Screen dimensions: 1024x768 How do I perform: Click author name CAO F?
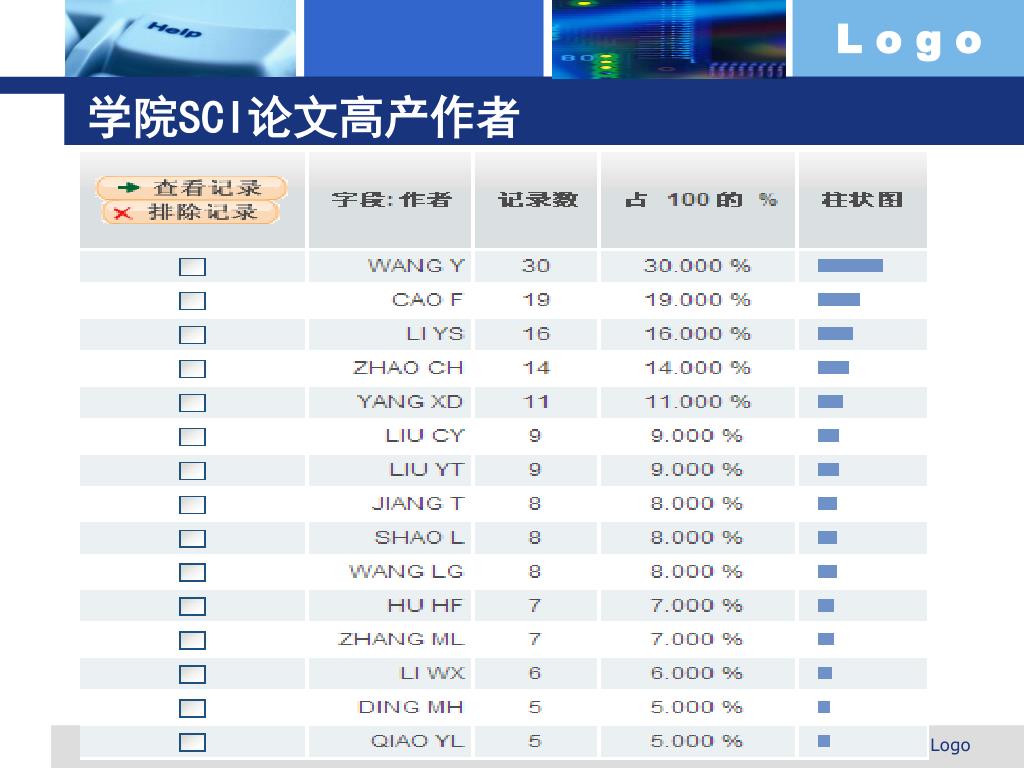click(427, 299)
